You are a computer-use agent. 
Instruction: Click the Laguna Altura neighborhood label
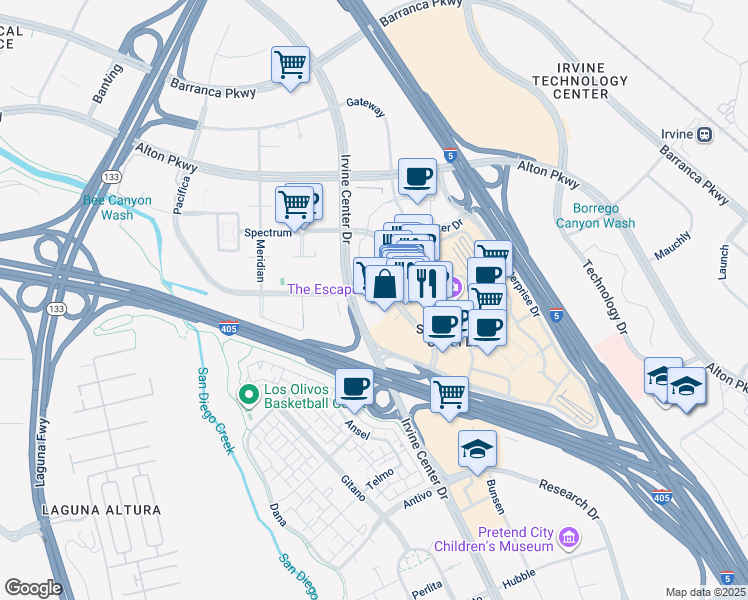pyautogui.click(x=102, y=510)
